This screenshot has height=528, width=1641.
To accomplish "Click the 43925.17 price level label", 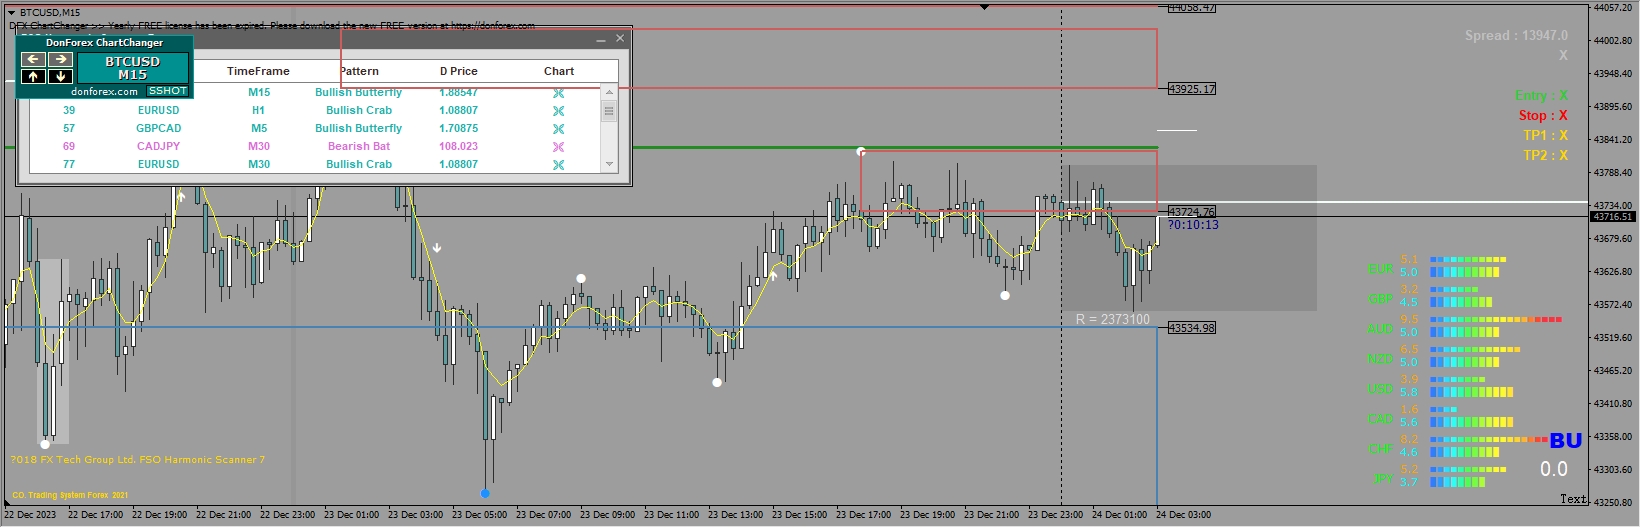I will [1192, 89].
